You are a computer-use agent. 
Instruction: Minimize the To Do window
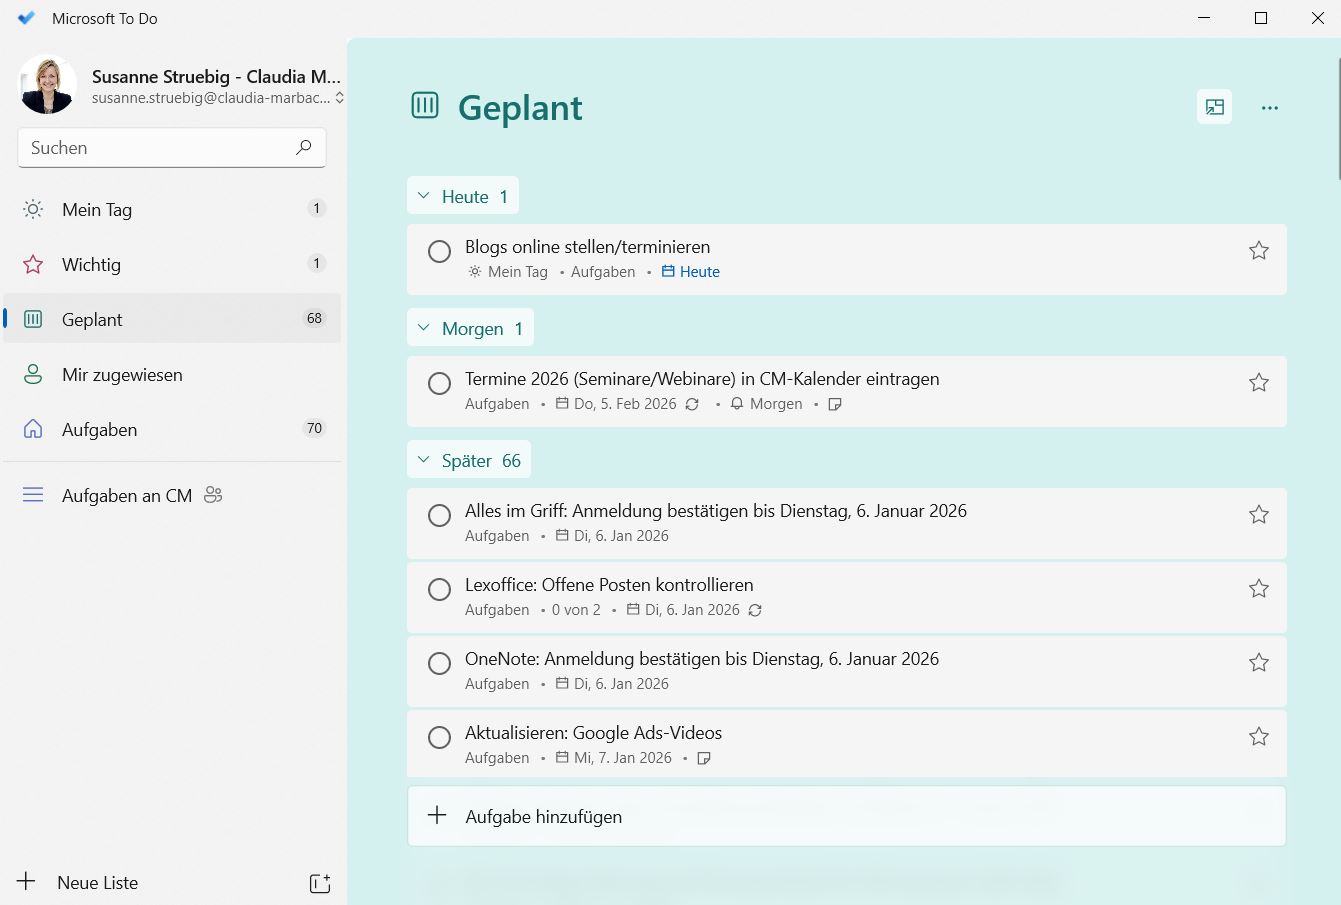[1204, 18]
